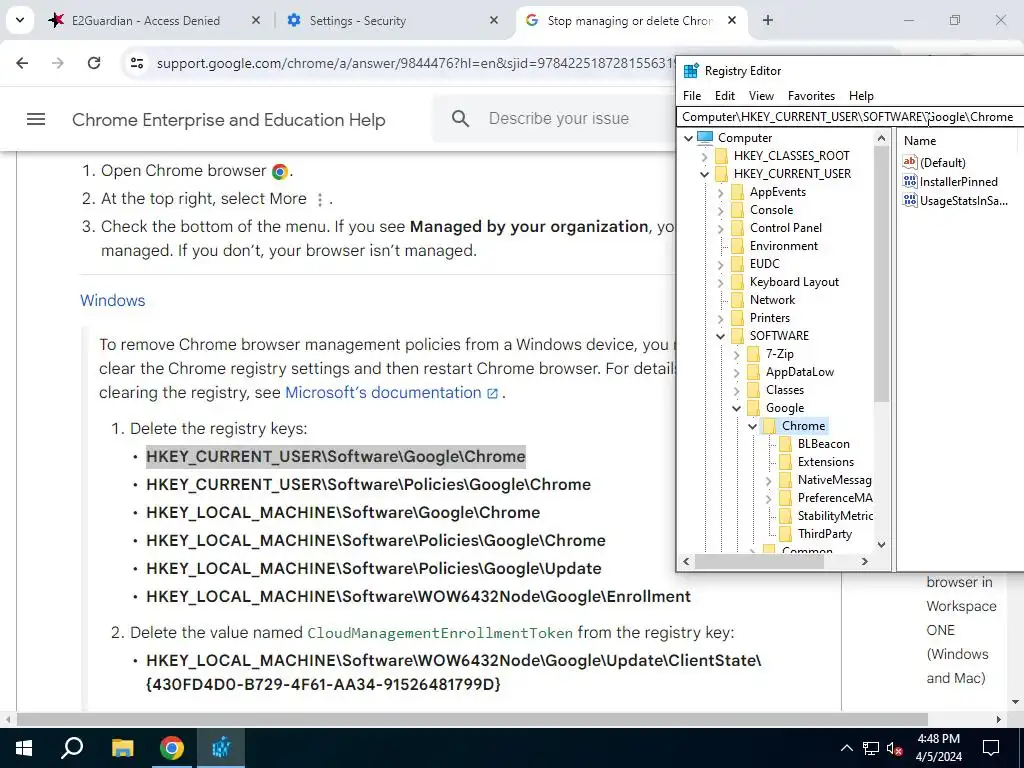Open the Windows Start menu
Viewport: 1024px width, 768px height.
point(24,748)
